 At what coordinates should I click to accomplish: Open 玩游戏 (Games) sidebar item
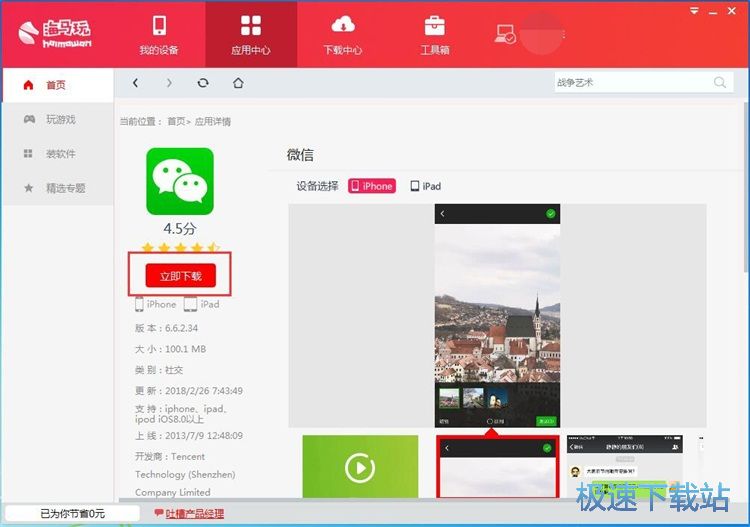[60, 120]
